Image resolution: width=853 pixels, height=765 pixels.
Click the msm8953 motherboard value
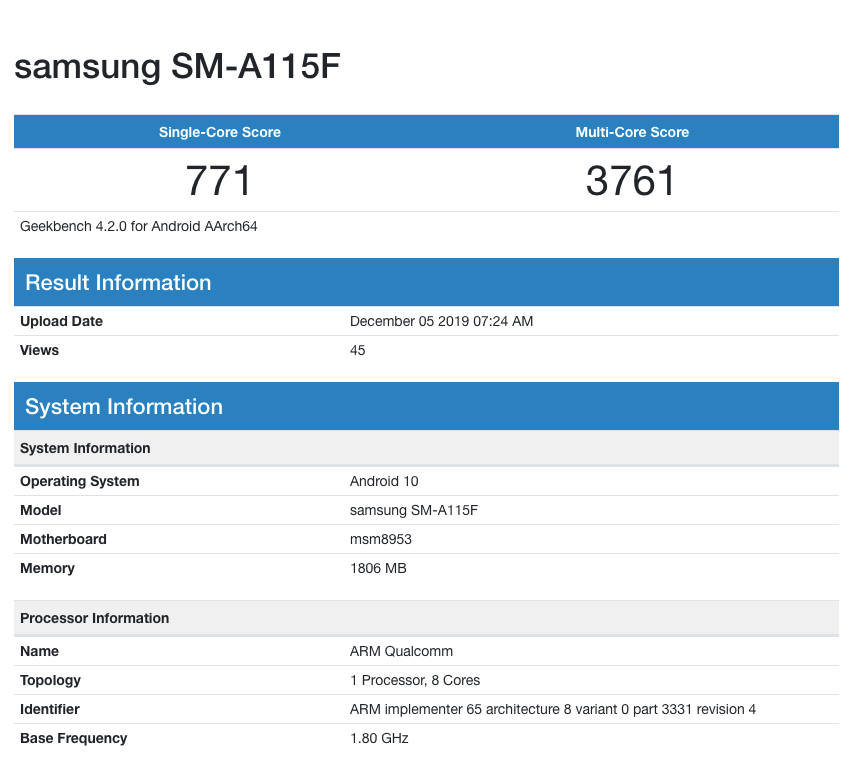[x=381, y=539]
